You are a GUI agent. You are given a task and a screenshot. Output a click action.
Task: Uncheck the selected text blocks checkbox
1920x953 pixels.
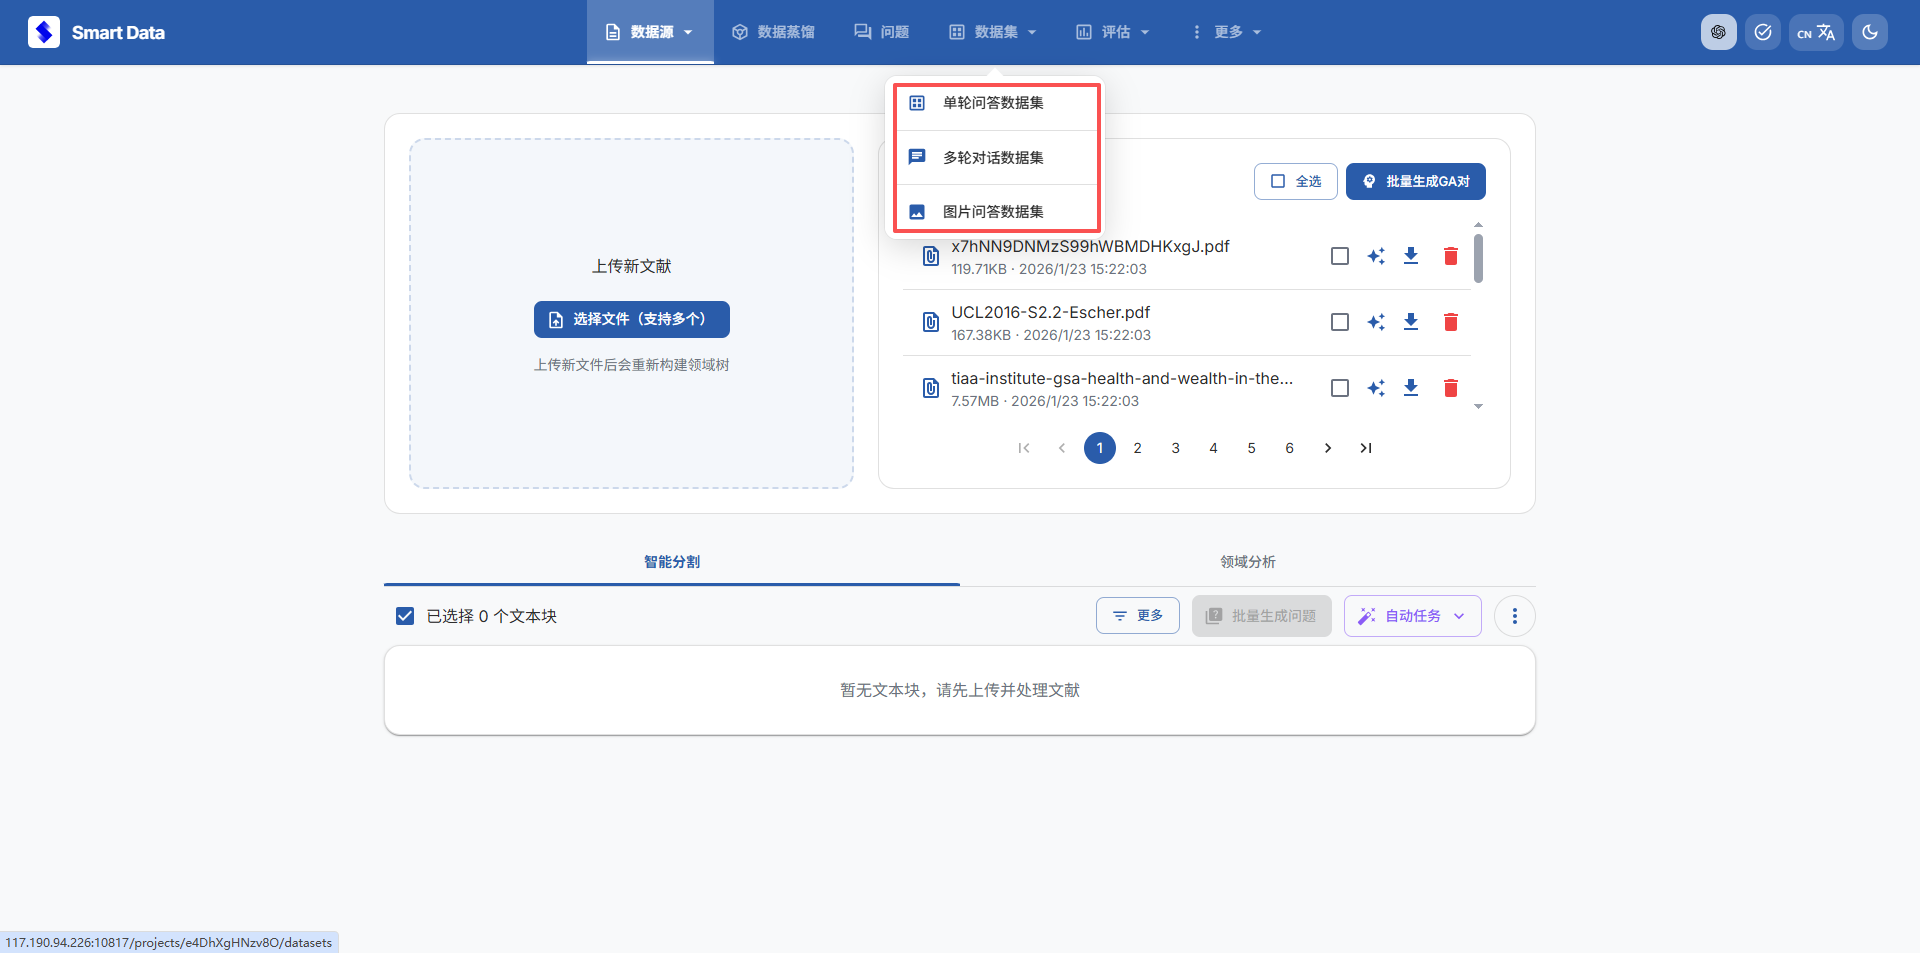(x=405, y=616)
